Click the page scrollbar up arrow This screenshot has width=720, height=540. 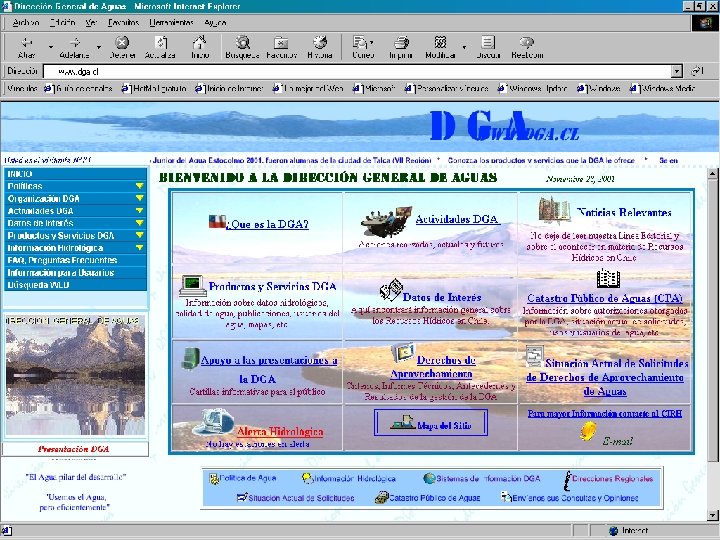pos(713,174)
